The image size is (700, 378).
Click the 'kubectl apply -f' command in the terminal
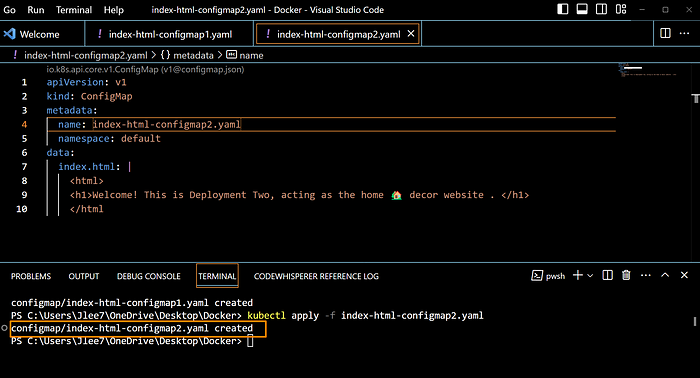click(291, 316)
